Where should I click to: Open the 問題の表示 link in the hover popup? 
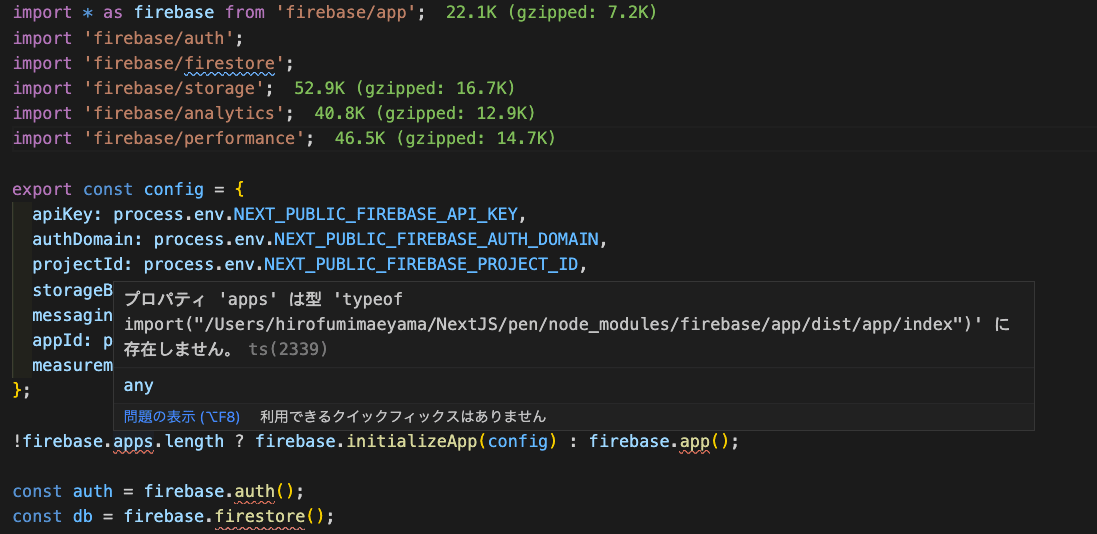click(x=182, y=417)
